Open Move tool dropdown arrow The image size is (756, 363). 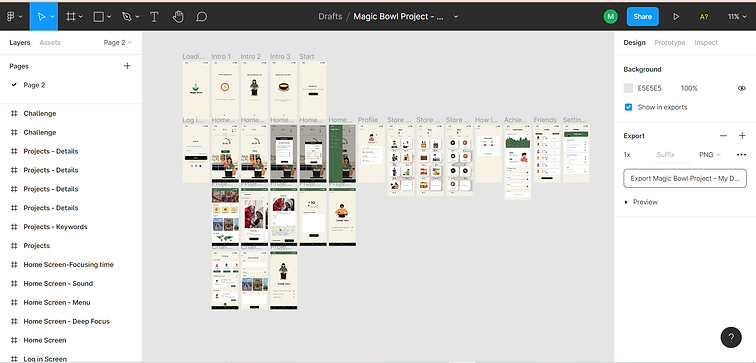tap(52, 16)
